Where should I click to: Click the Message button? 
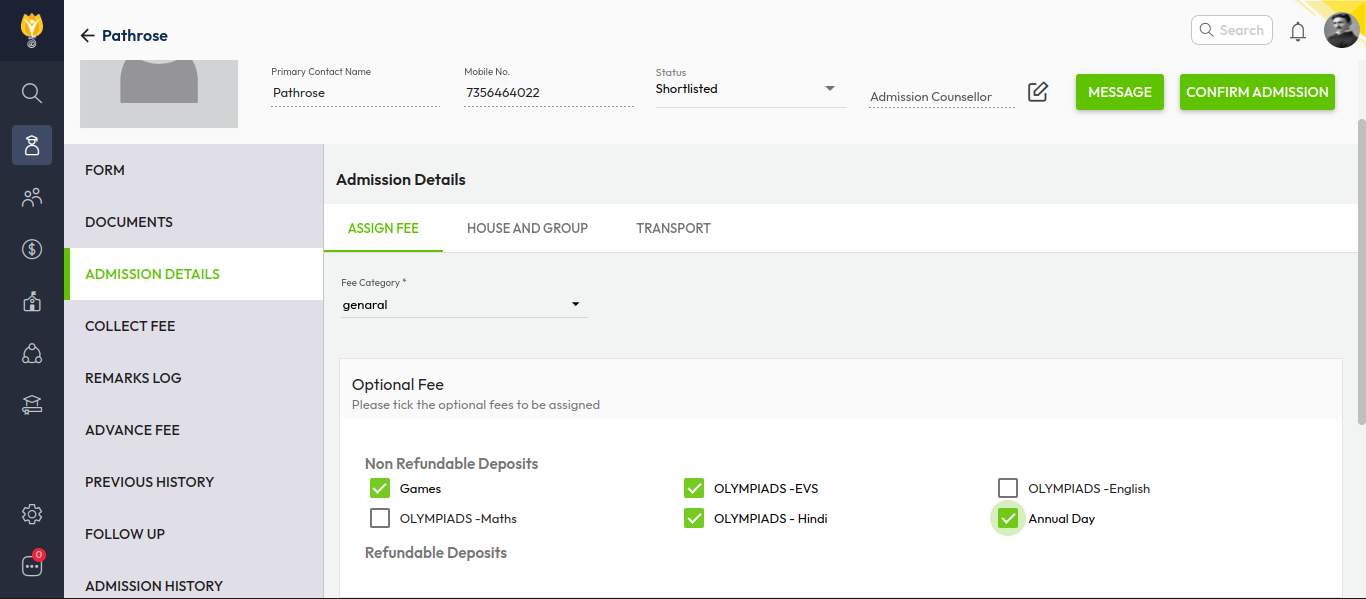(x=1119, y=92)
